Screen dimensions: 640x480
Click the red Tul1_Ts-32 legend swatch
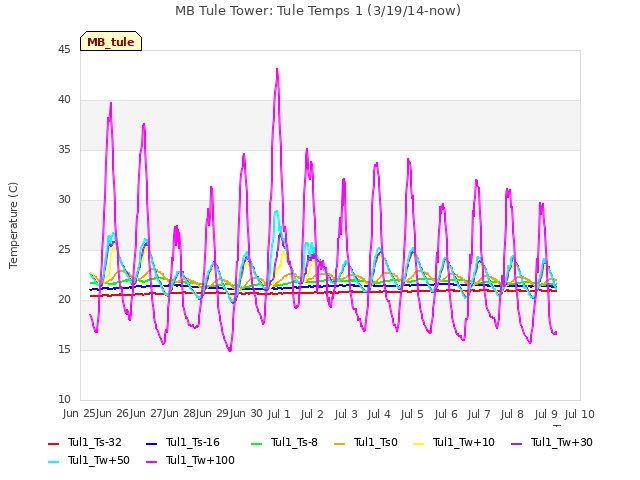coord(53,444)
